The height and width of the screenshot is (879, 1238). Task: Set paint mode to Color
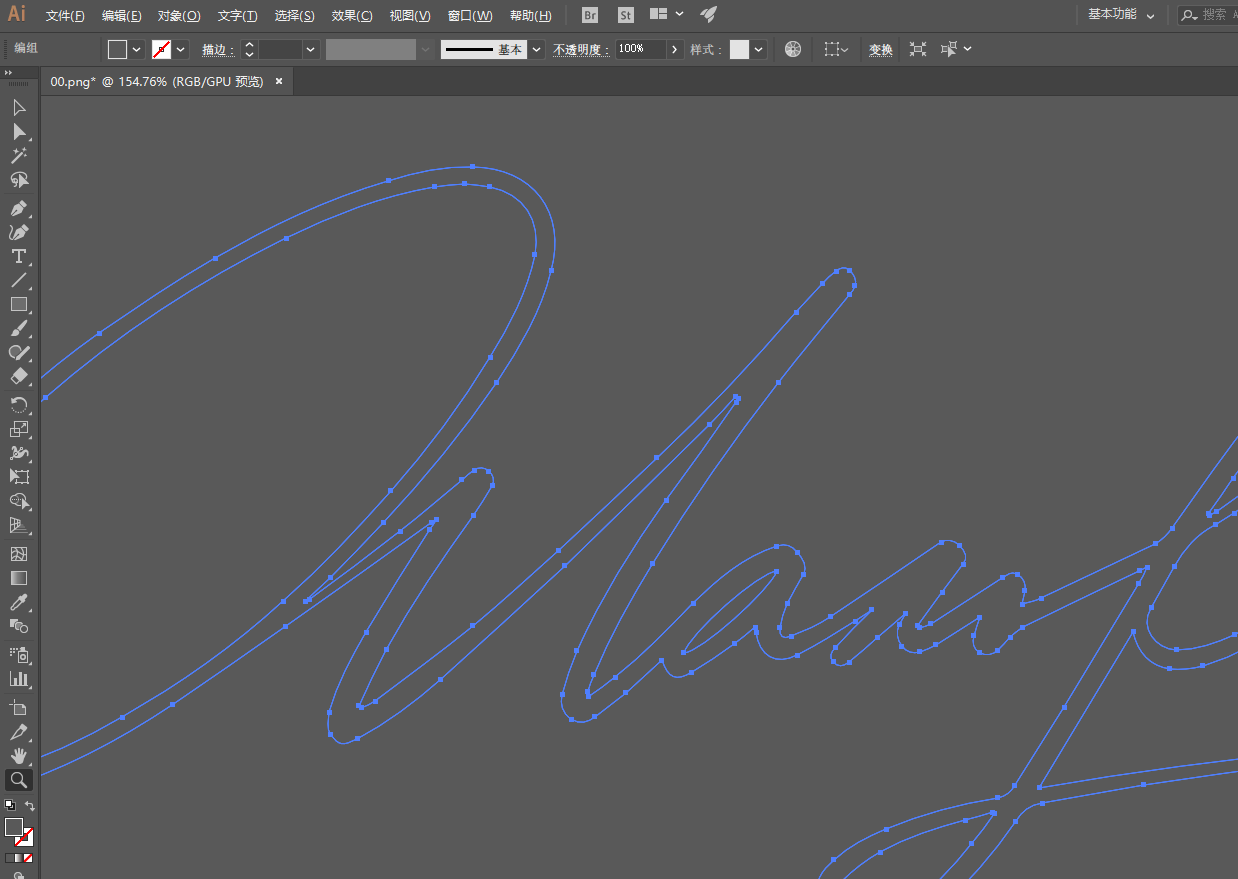pyautogui.click(x=11, y=858)
